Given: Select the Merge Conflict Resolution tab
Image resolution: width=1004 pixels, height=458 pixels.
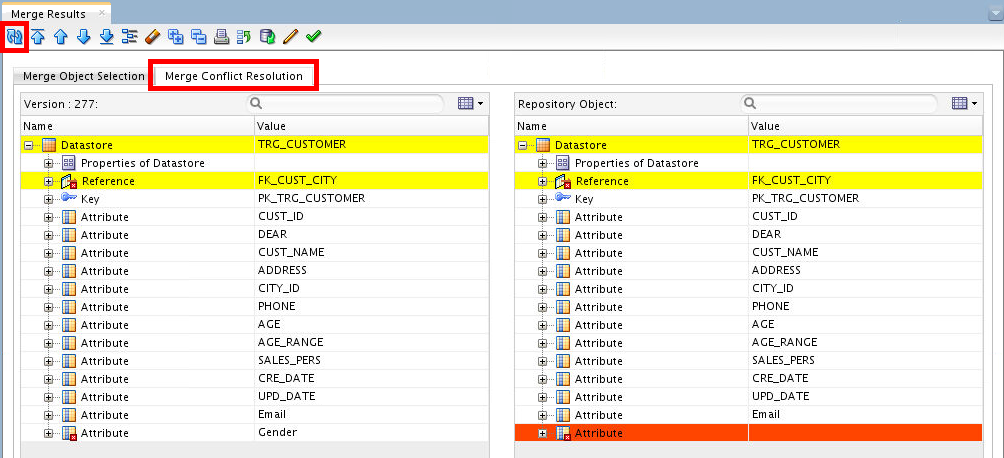Looking at the screenshot, I should (234, 76).
